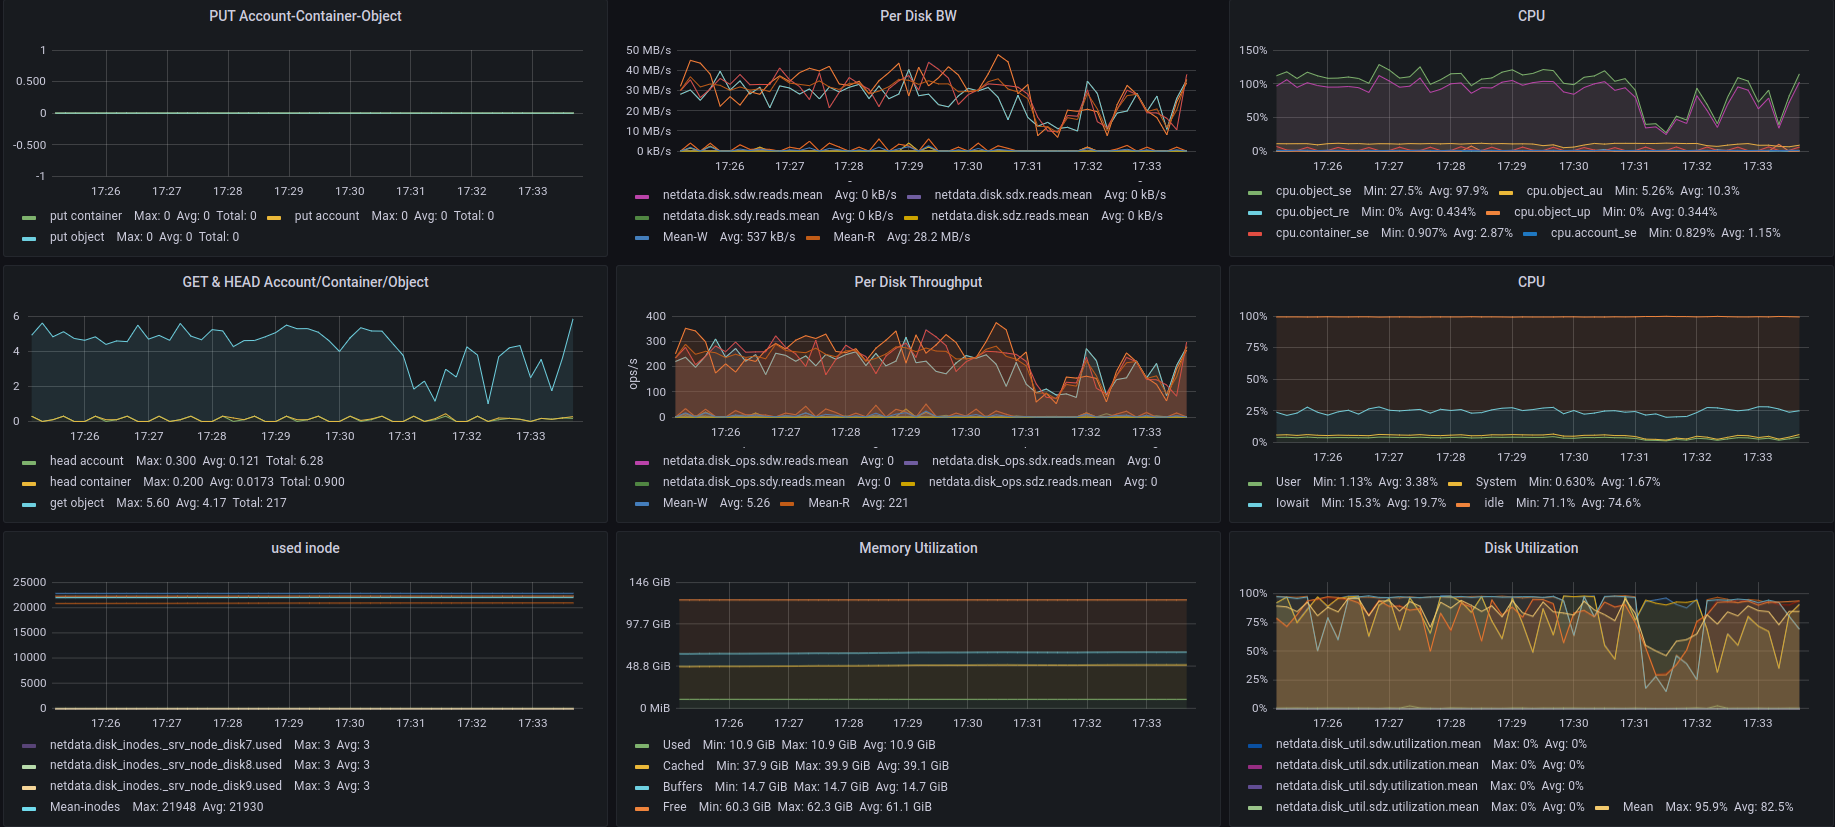Open the Memory Utilization panel title menu

click(917, 548)
